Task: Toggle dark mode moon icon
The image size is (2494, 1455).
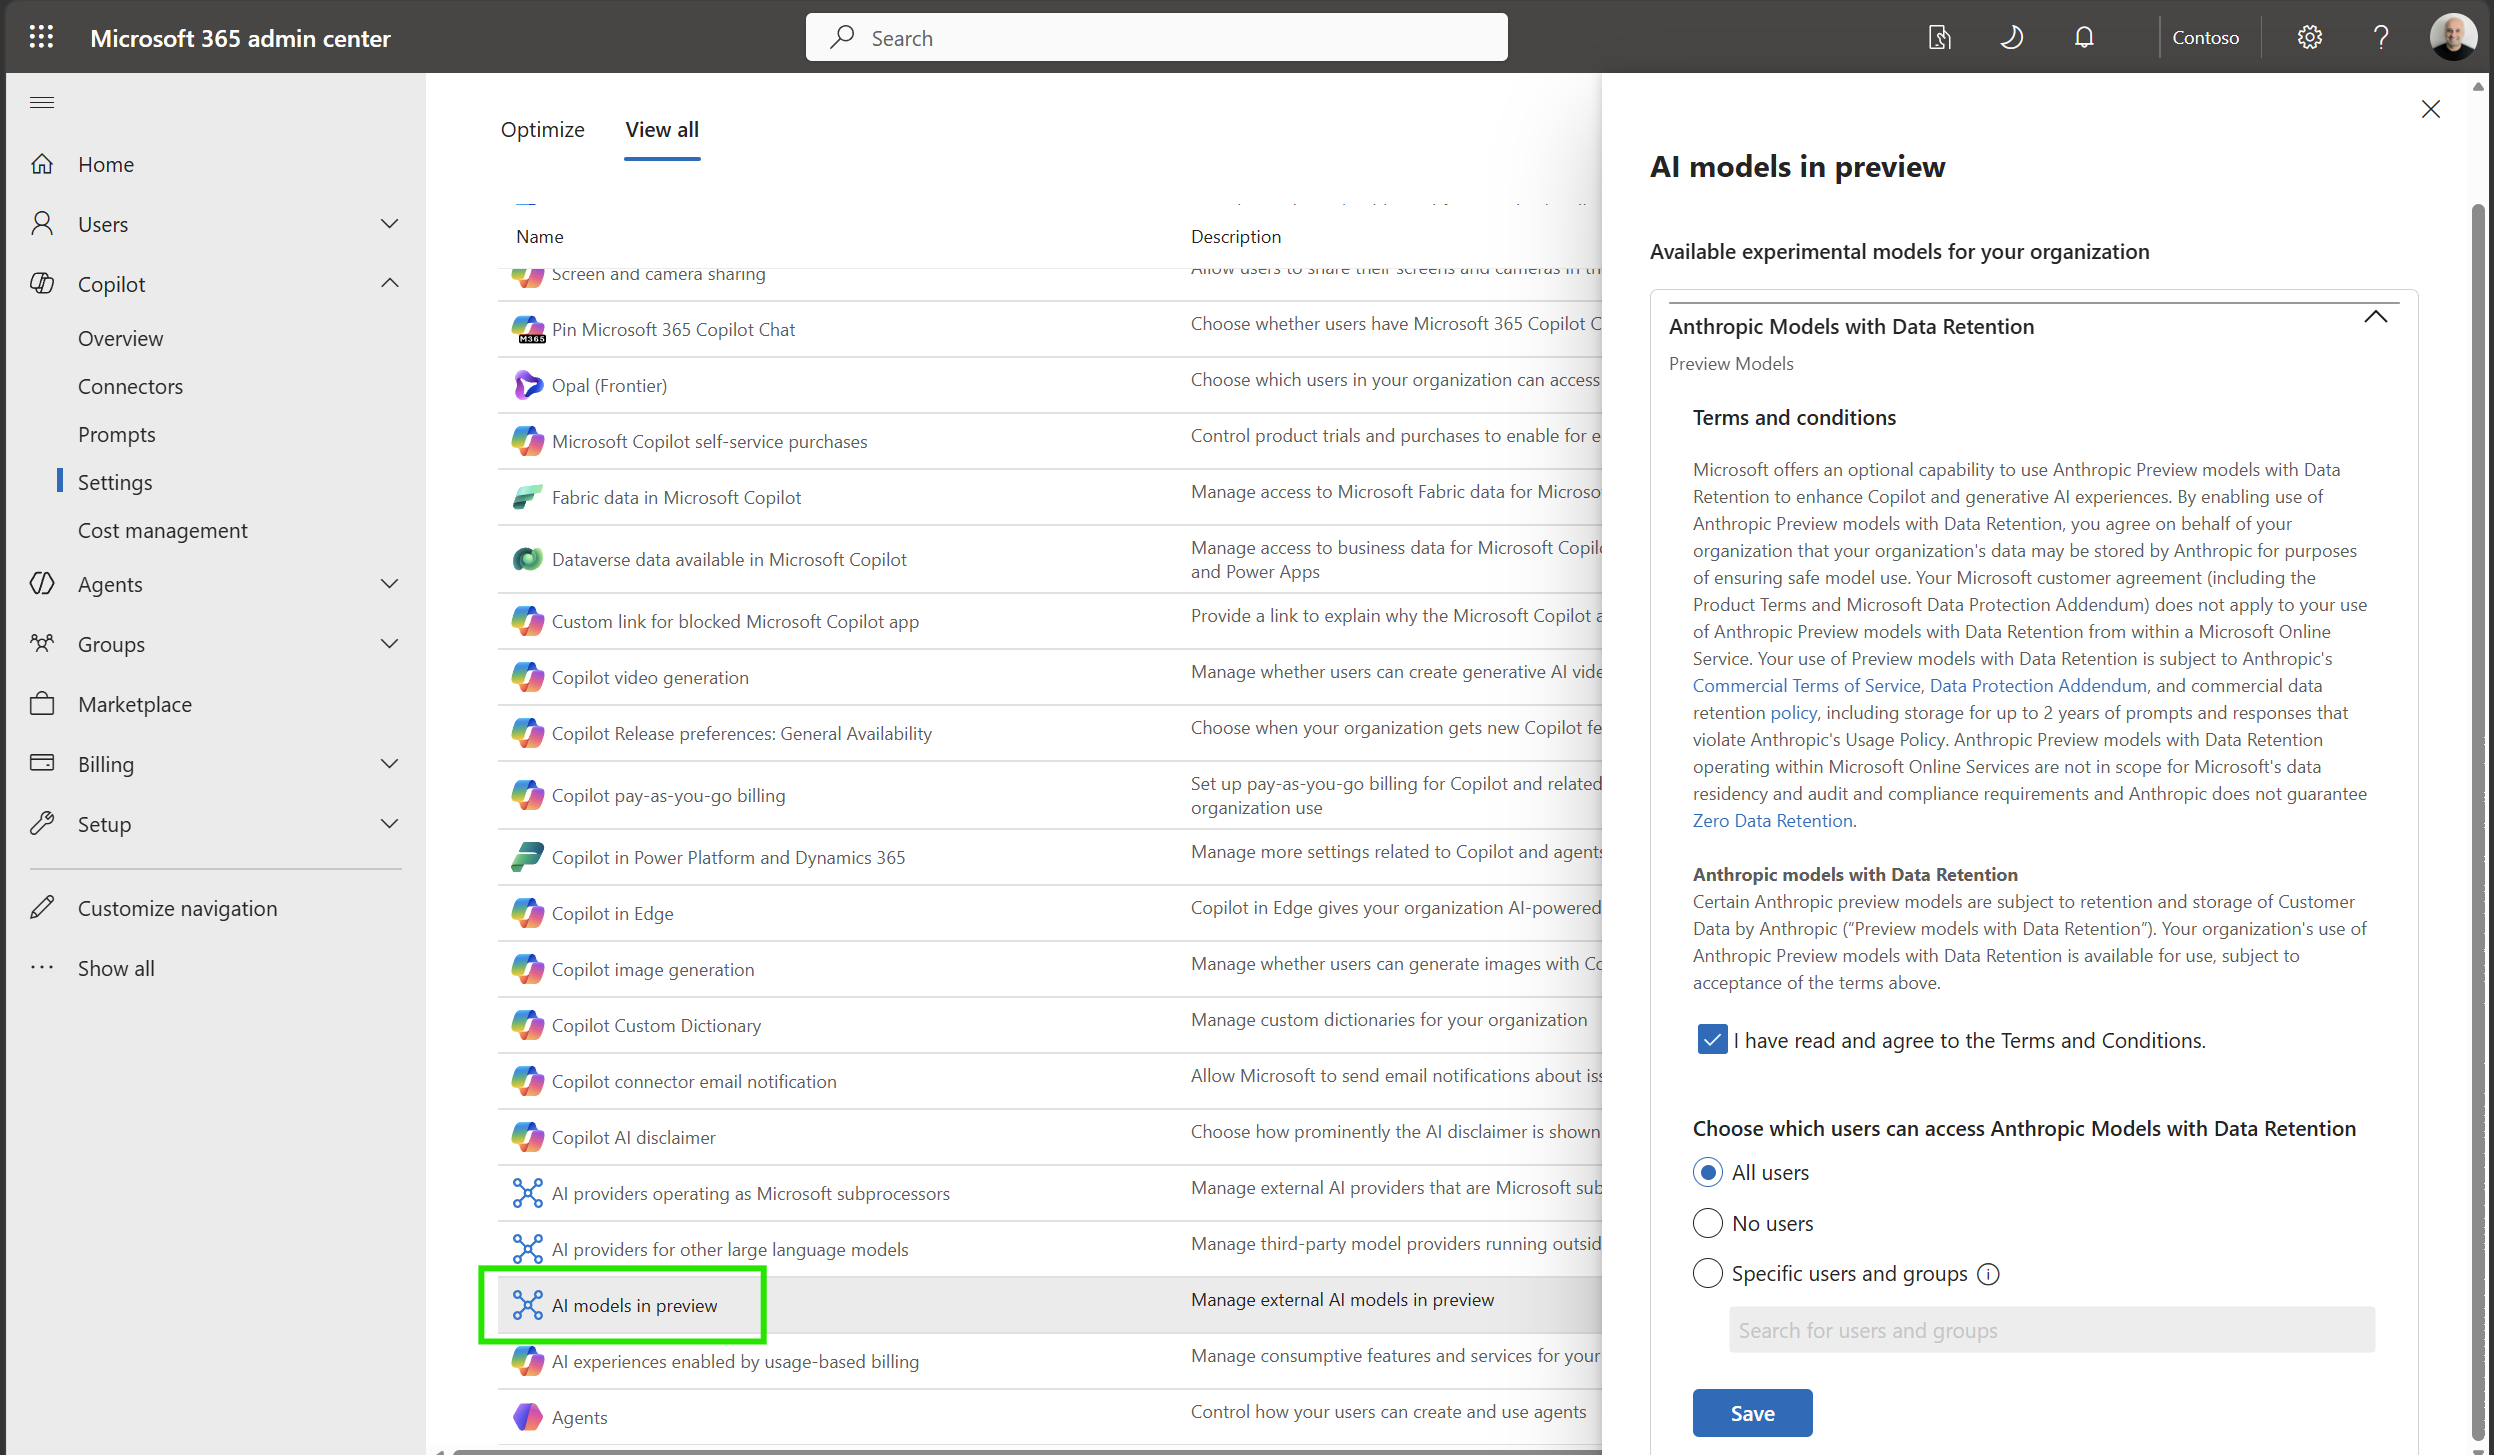Action: [2011, 38]
